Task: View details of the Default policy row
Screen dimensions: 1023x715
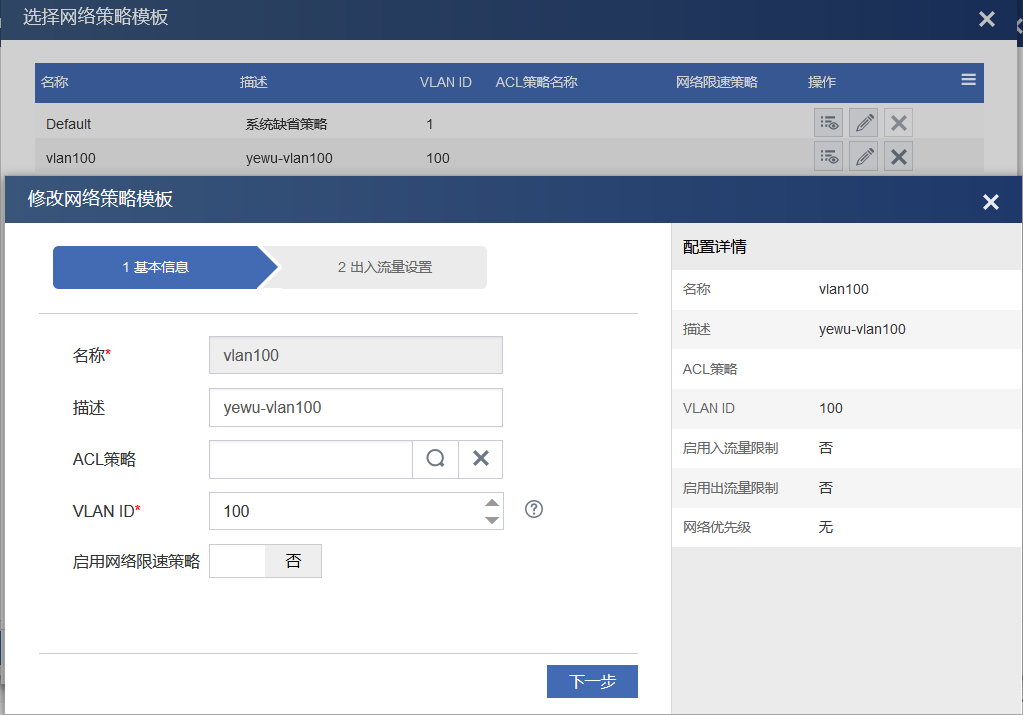Action: (x=828, y=123)
